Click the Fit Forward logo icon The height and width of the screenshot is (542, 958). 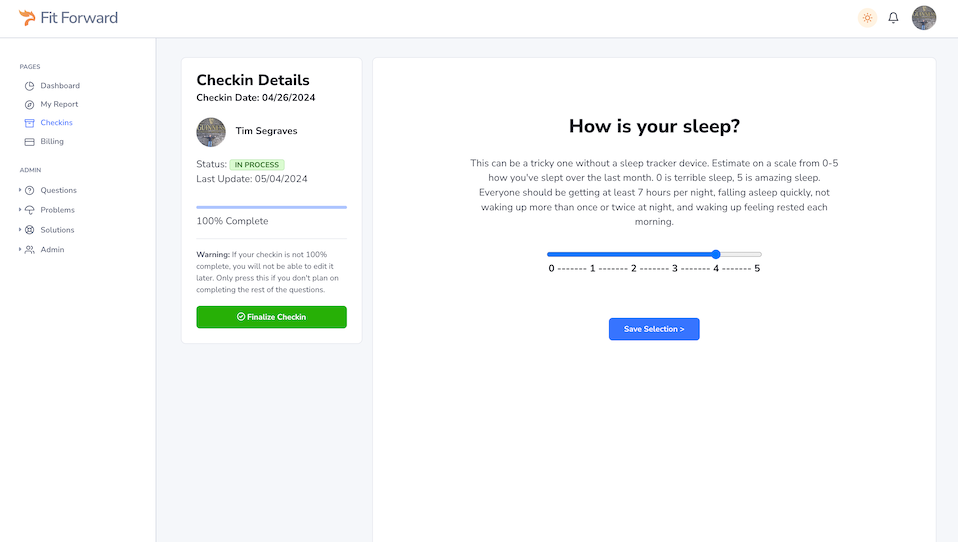26,18
